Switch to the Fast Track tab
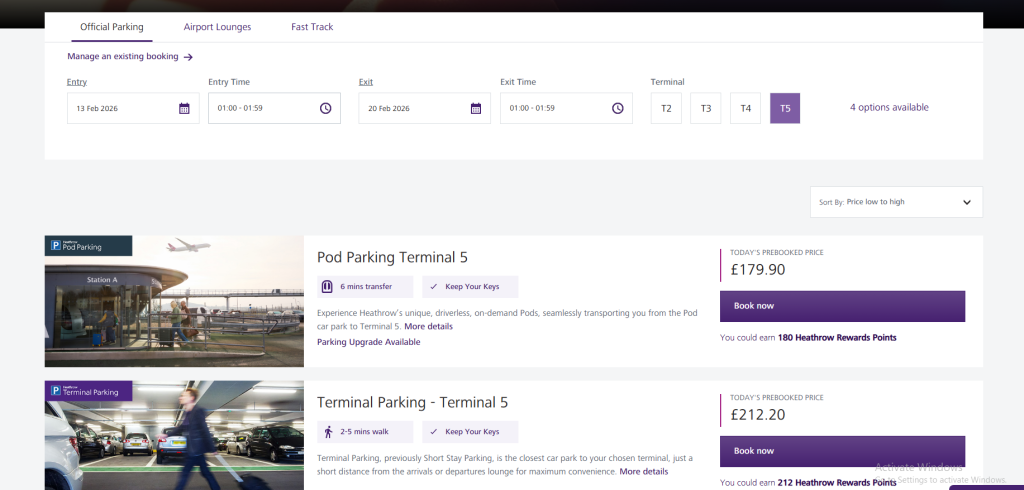The image size is (1024, 490). point(312,27)
